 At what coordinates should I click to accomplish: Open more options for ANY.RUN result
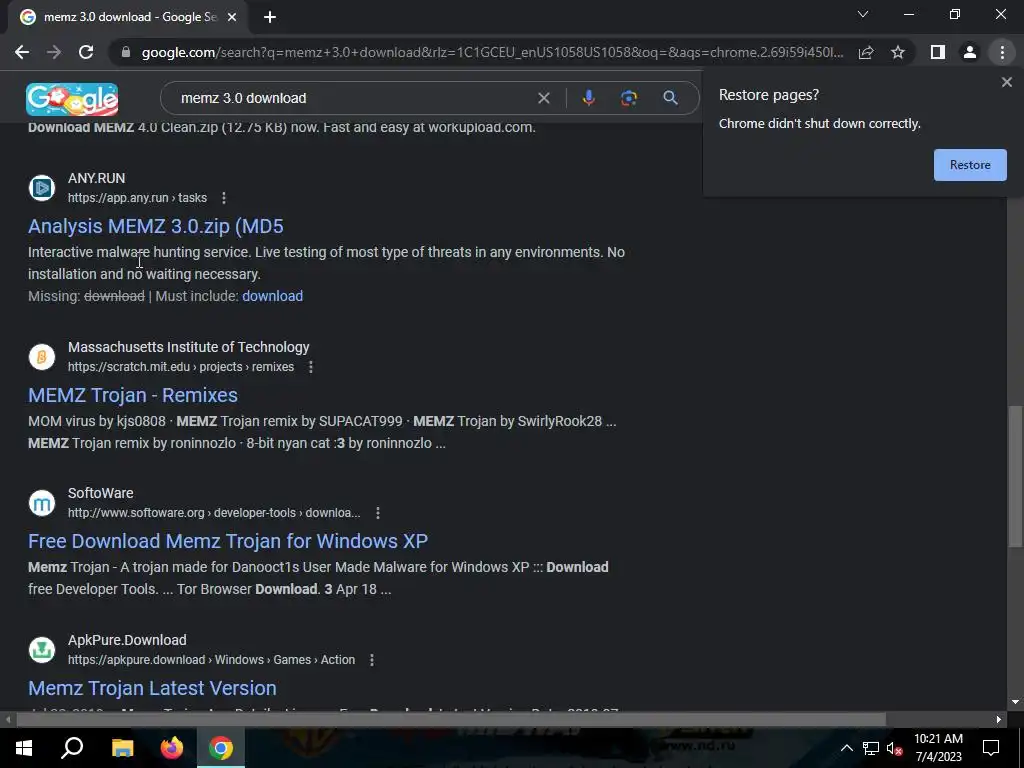[224, 198]
